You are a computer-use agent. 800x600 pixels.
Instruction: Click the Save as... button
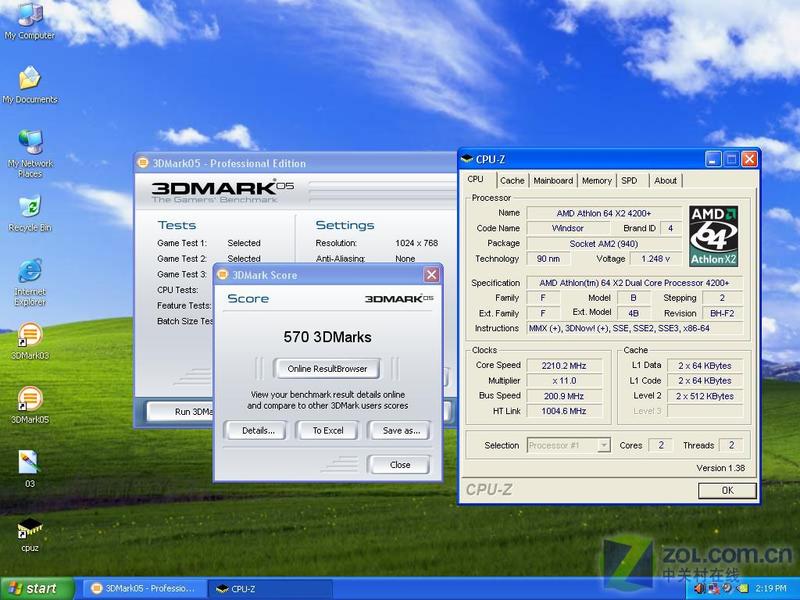pyautogui.click(x=401, y=431)
